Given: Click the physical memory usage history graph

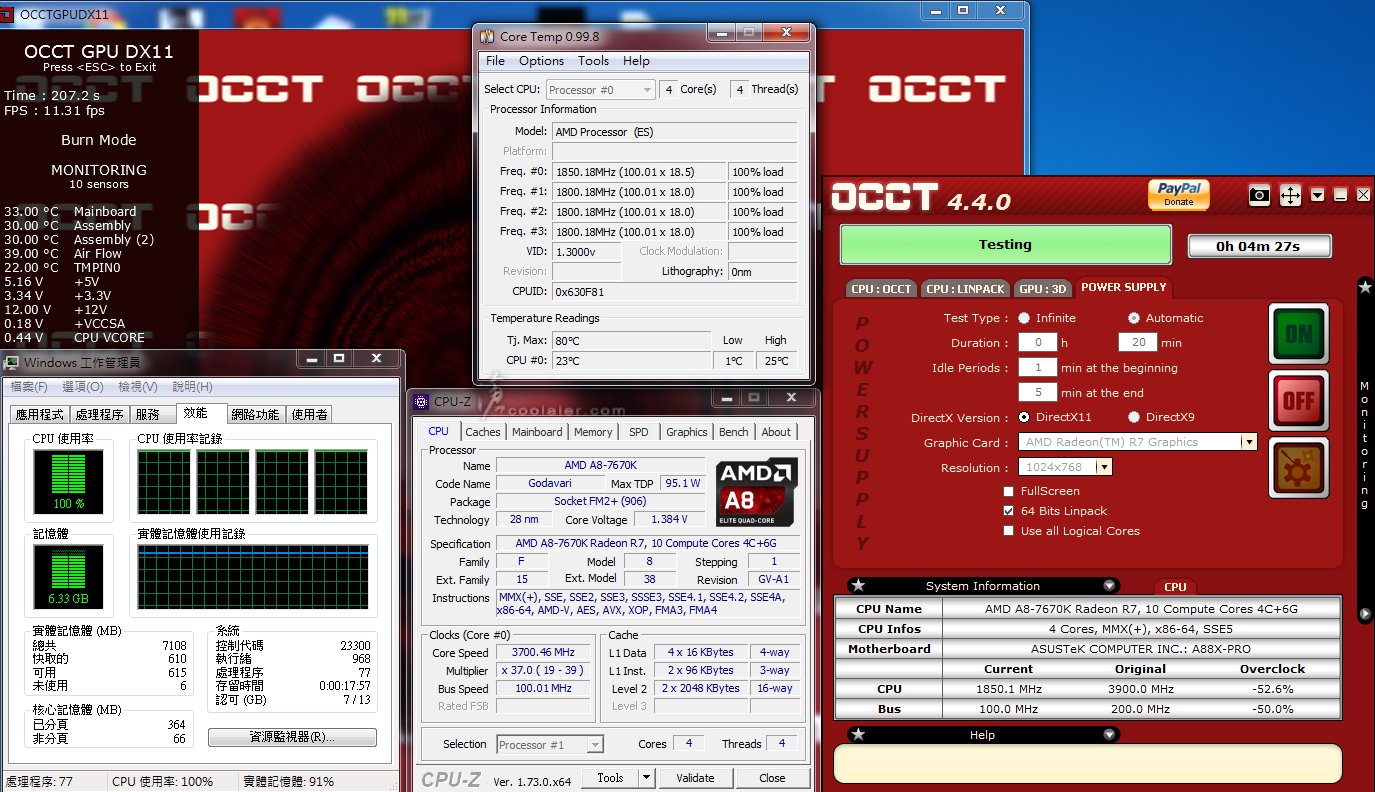Looking at the screenshot, I should (253, 577).
